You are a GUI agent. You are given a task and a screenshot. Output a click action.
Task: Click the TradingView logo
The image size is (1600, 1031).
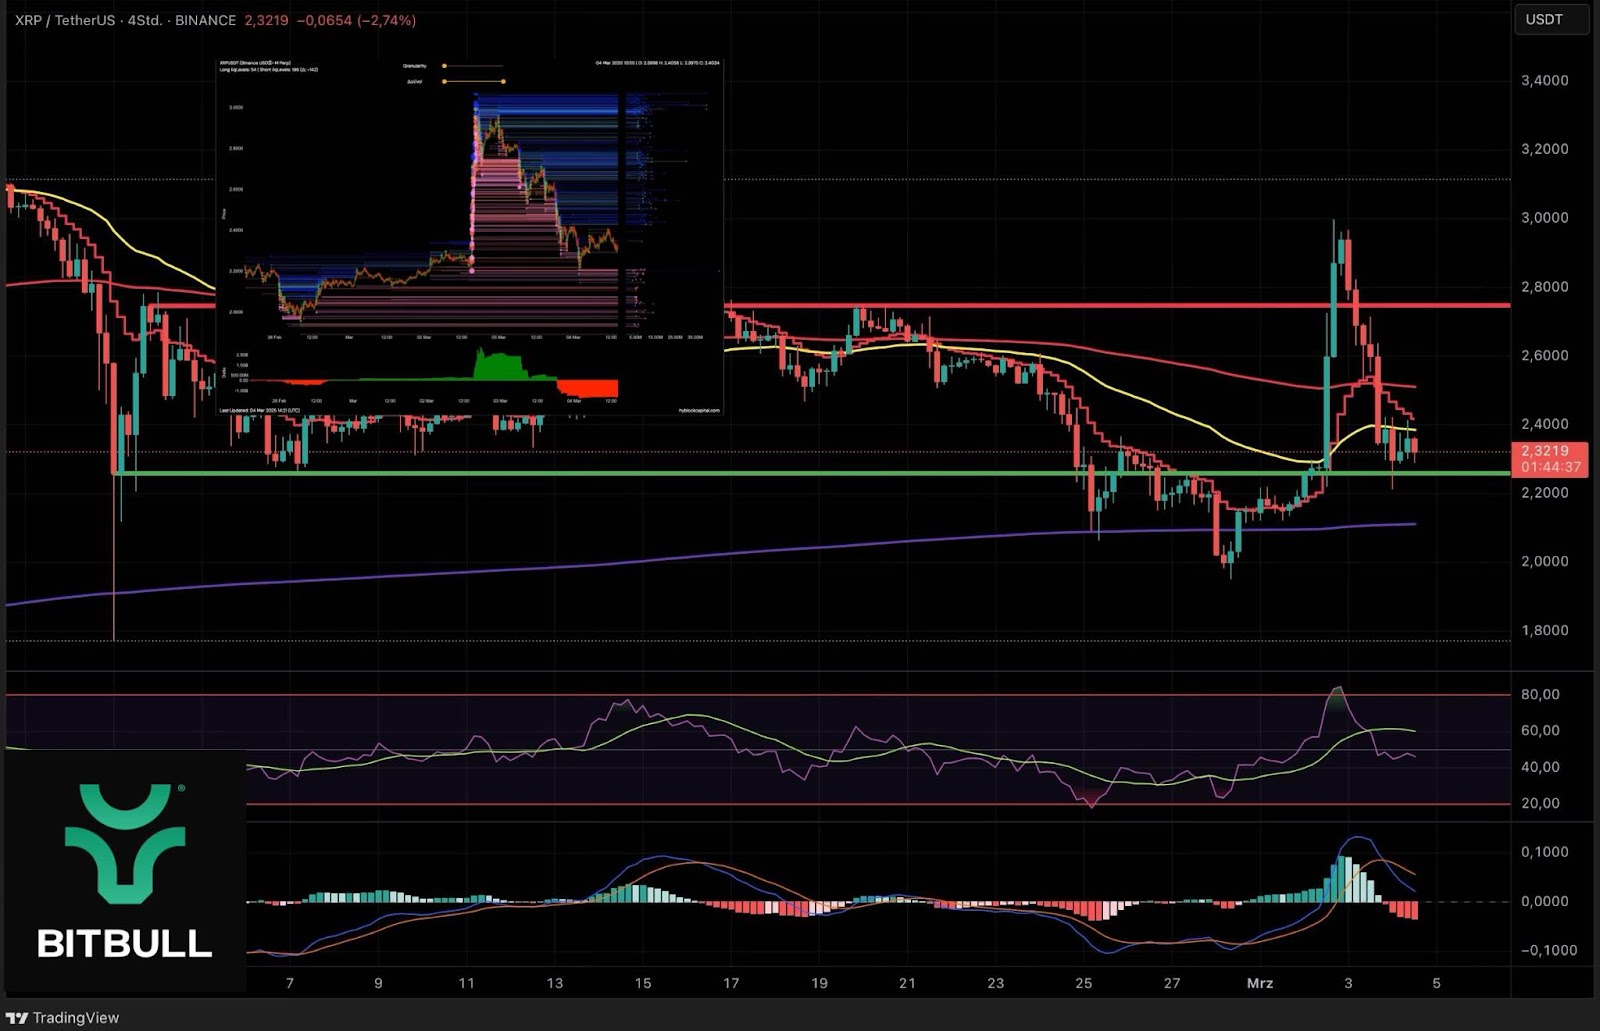[x=62, y=1017]
